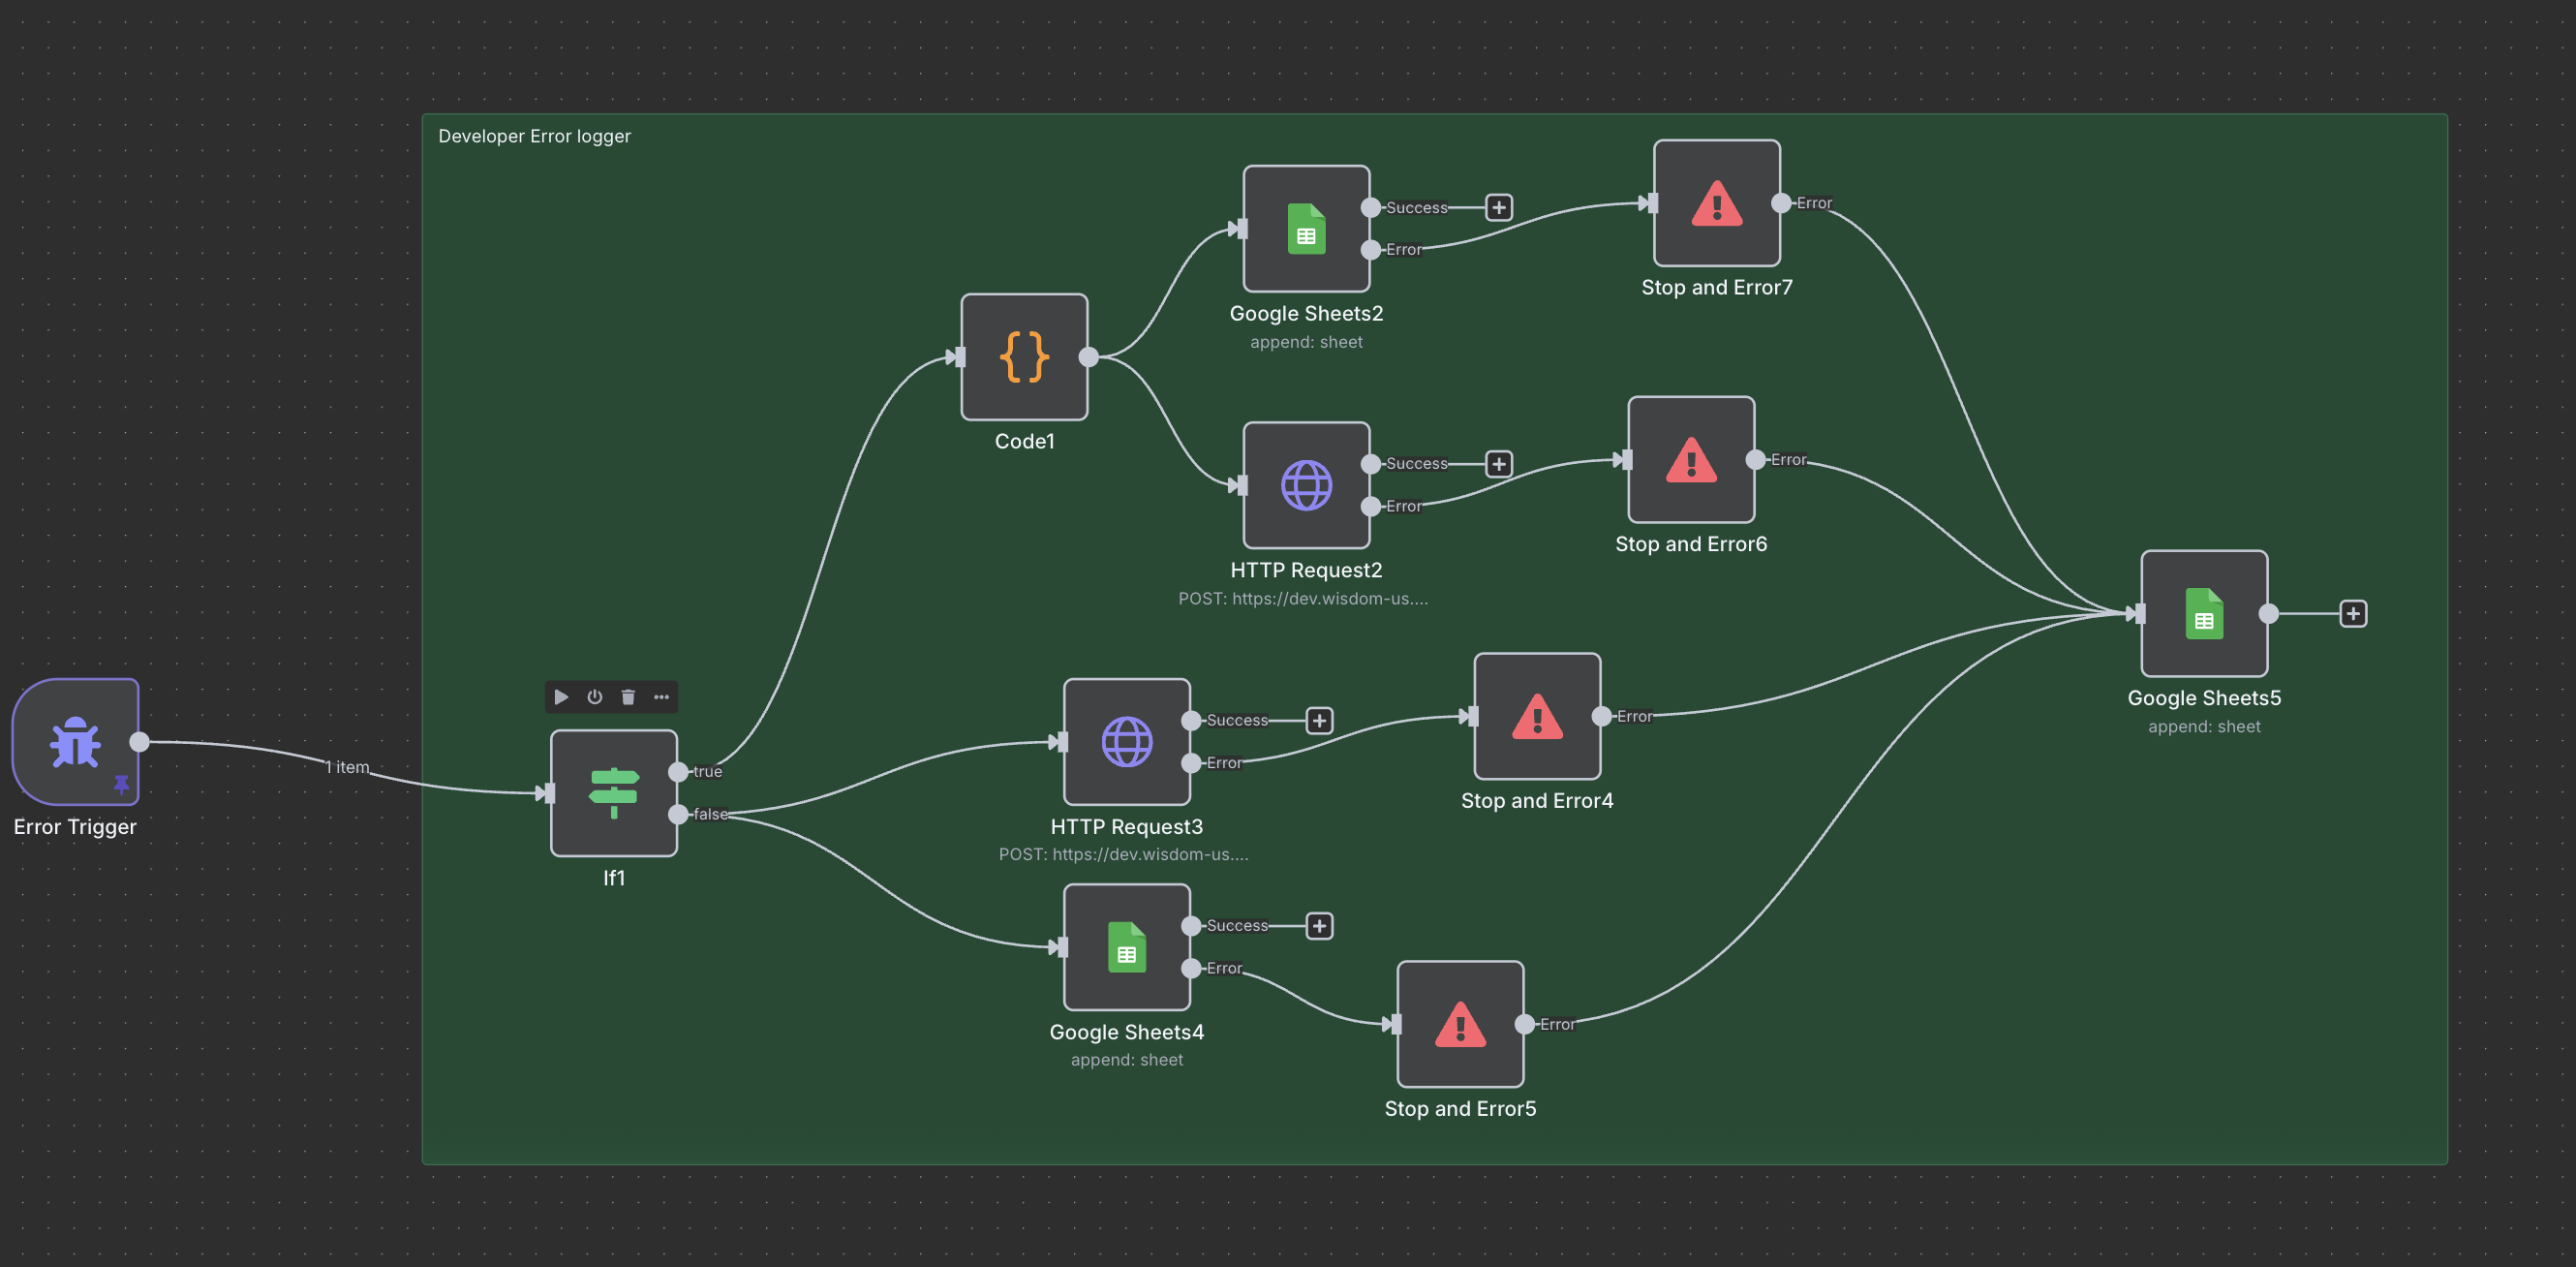The width and height of the screenshot is (2576, 1267).
Task: Click the If1 false output connector
Action: (679, 814)
